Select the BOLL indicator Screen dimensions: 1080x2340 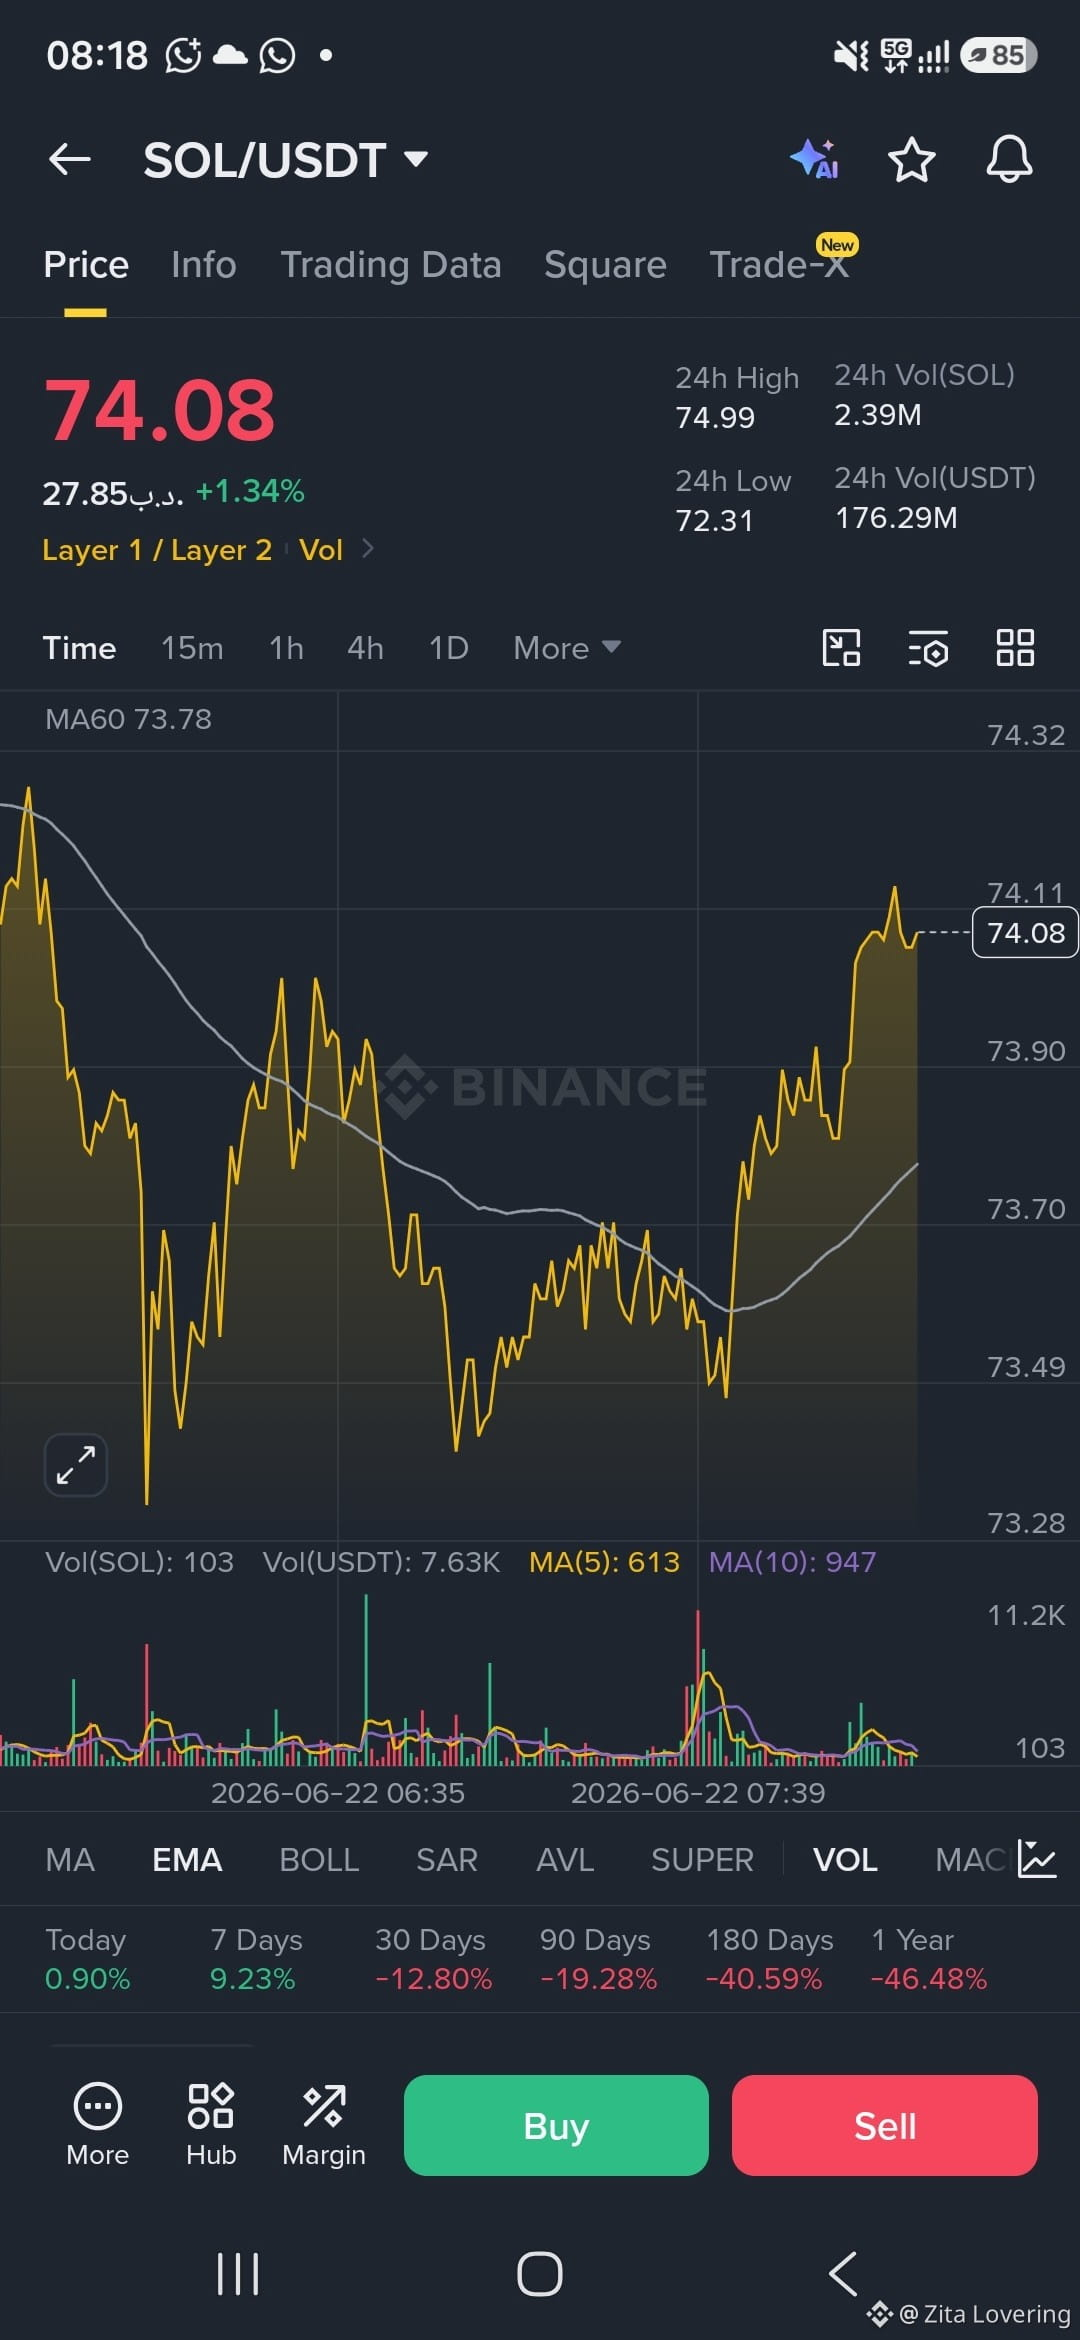[x=319, y=1860]
